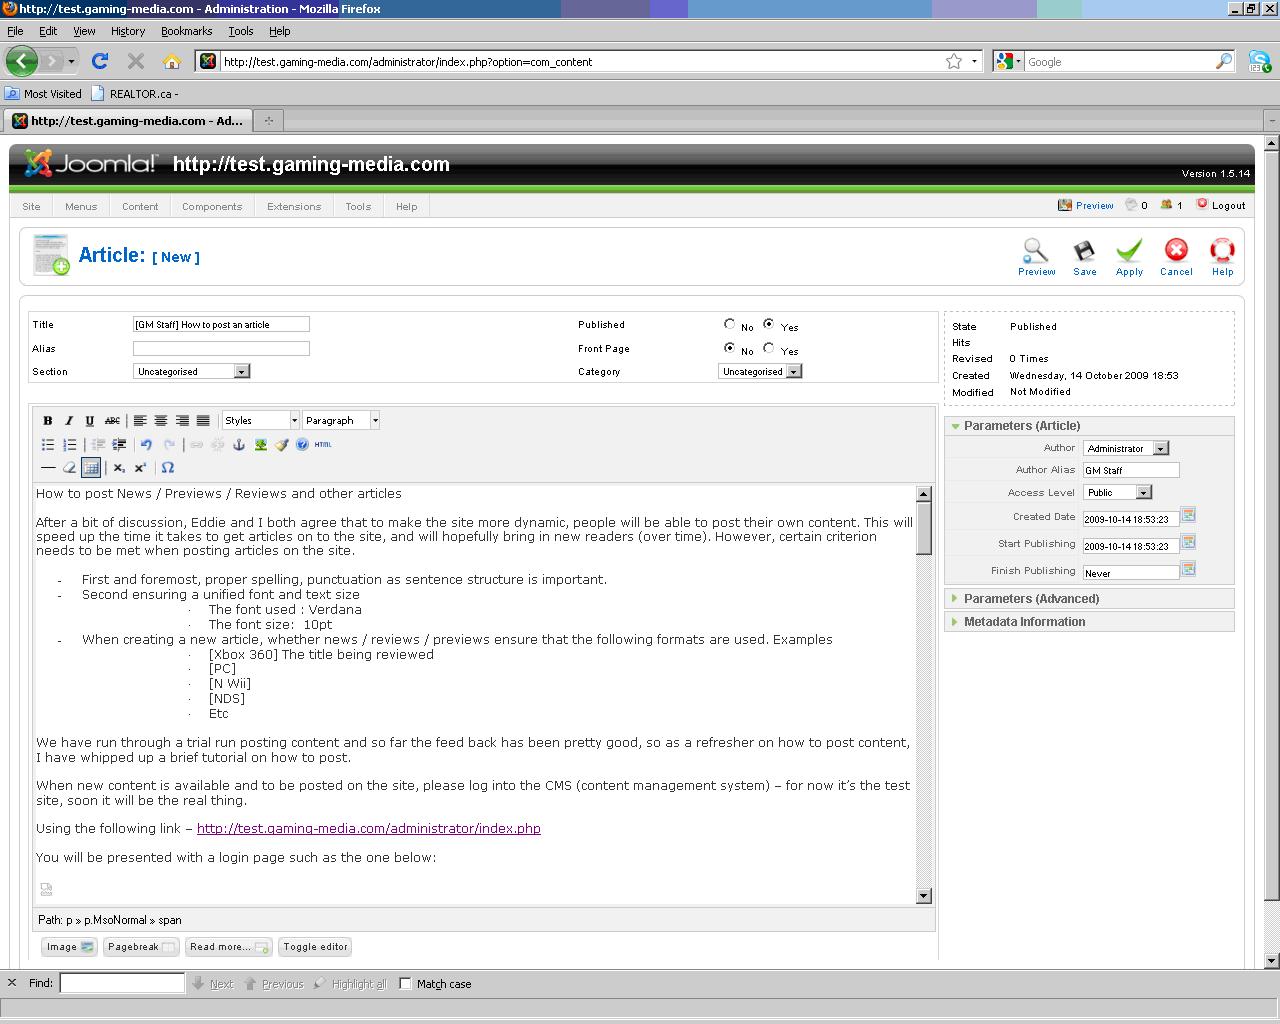
Task: Set Front Page to Yes
Action: 768,348
